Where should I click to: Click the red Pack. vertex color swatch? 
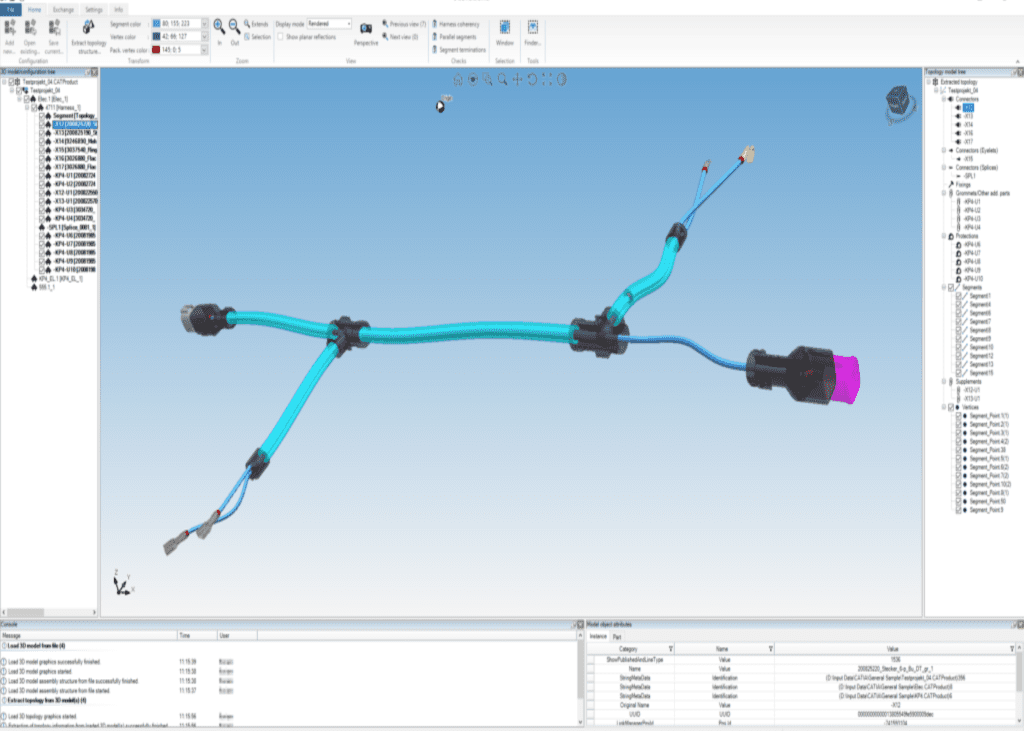(157, 48)
